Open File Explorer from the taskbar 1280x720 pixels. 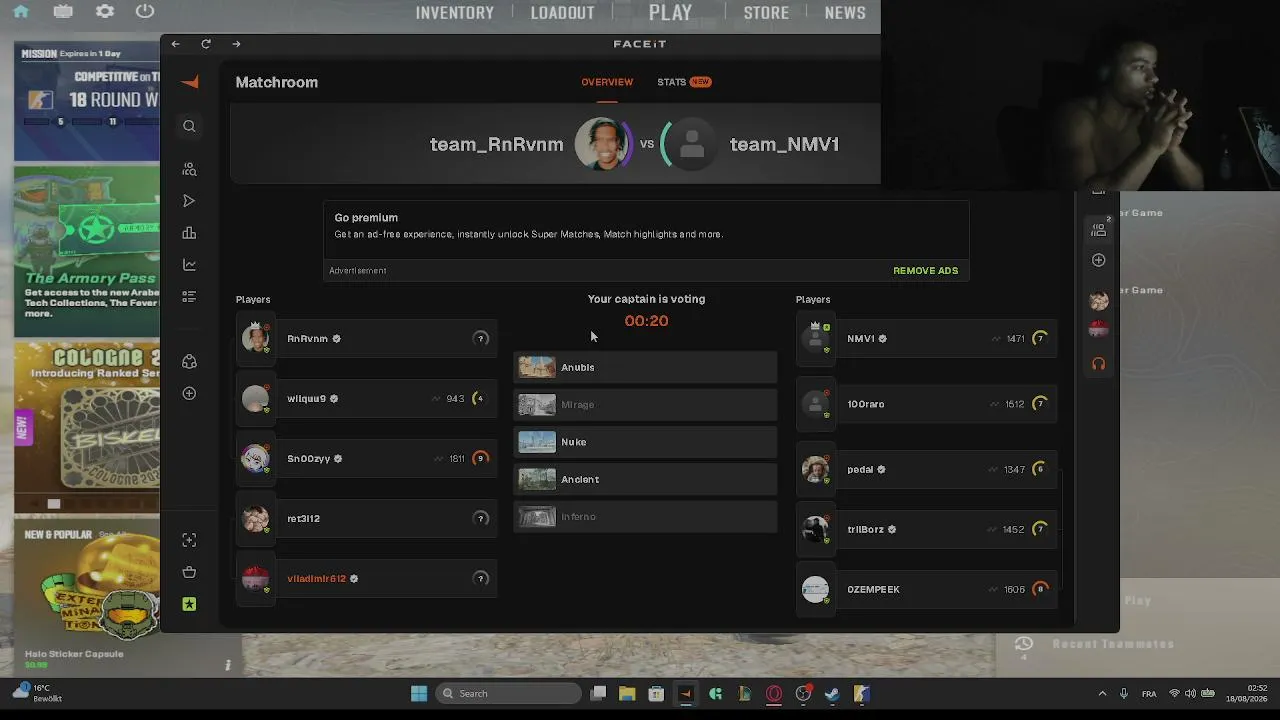pos(627,694)
